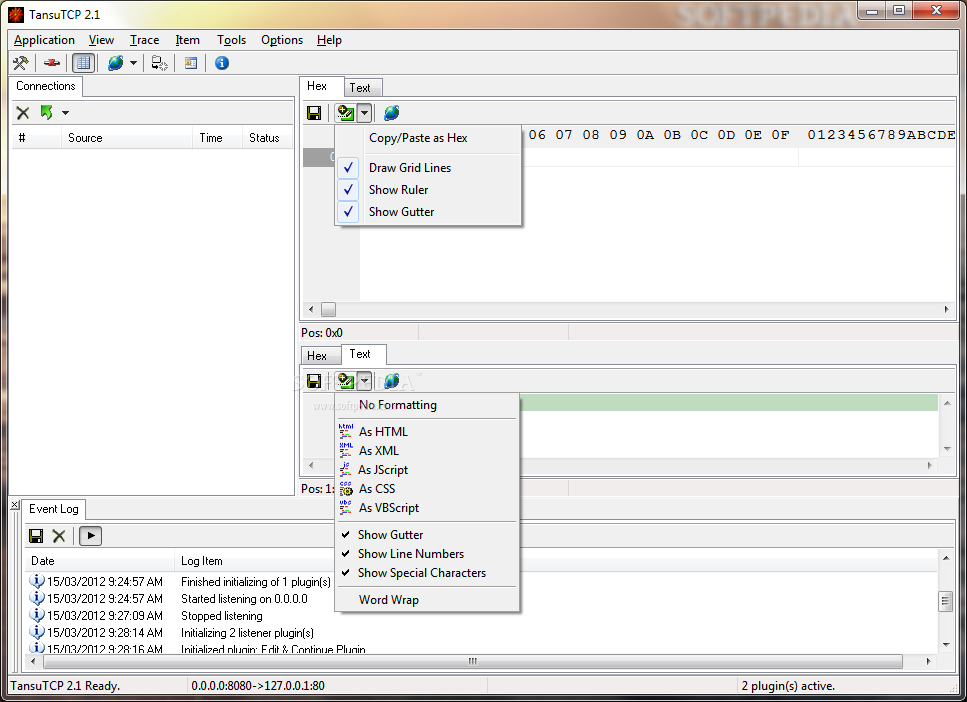Click hex view horizontal scrollbar thumb
This screenshot has height=702, width=967.
[x=329, y=309]
